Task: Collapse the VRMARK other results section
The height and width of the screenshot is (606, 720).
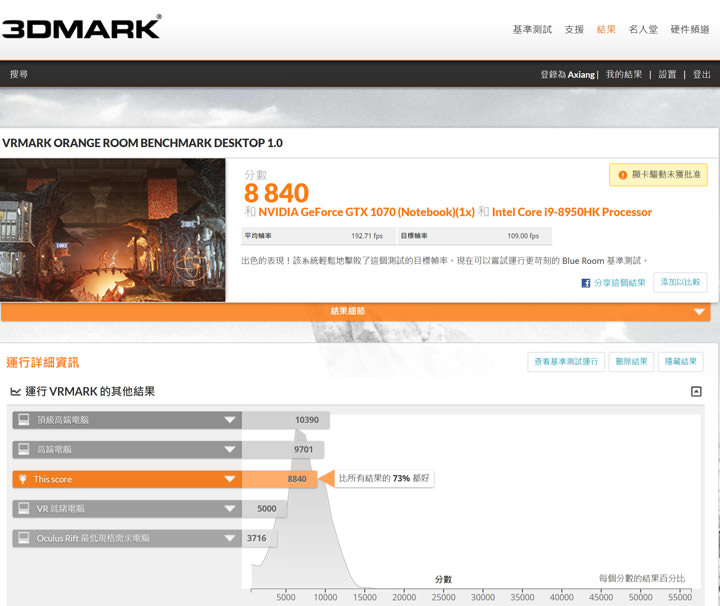Action: pyautogui.click(x=696, y=392)
